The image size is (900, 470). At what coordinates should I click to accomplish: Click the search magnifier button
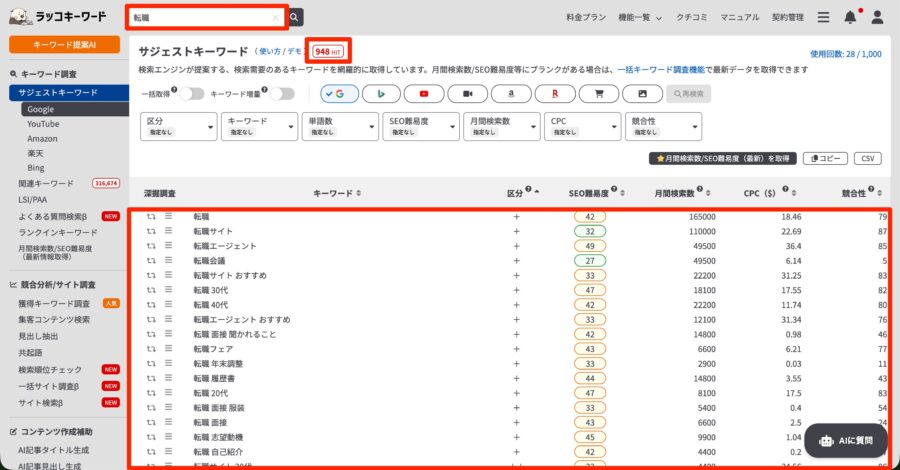pyautogui.click(x=294, y=17)
